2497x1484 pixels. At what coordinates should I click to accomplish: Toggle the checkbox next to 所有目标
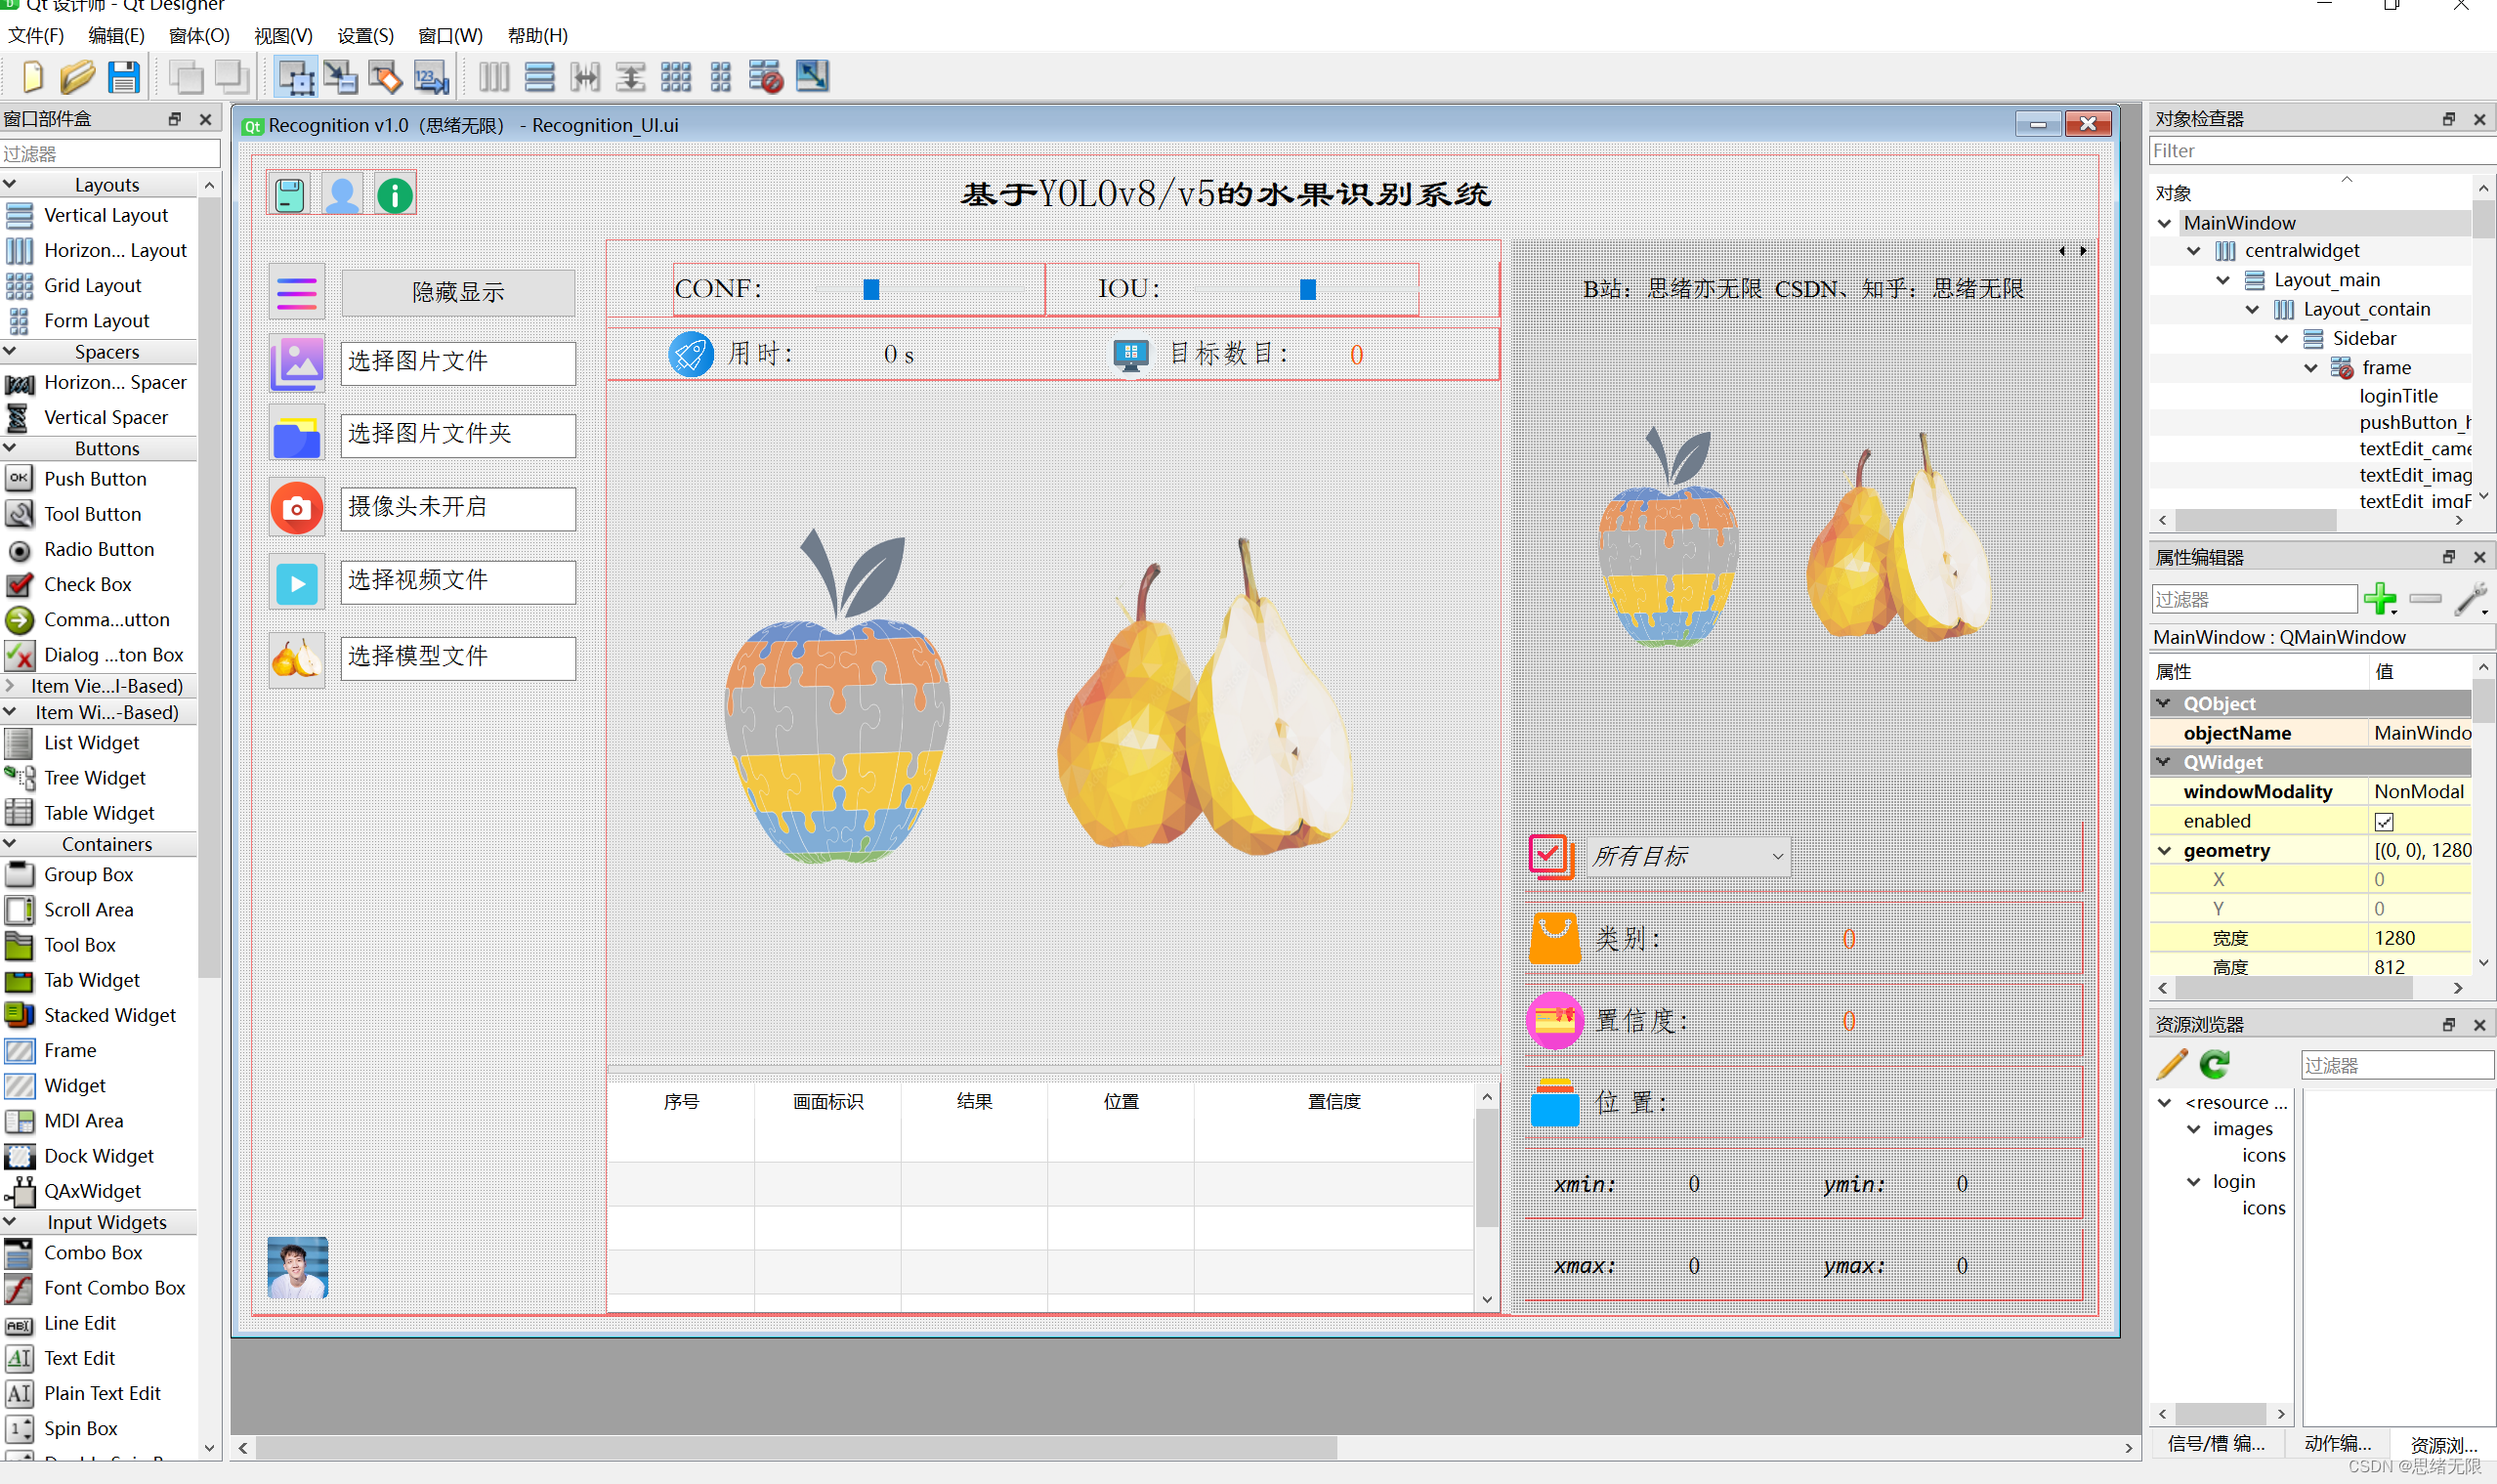1548,855
